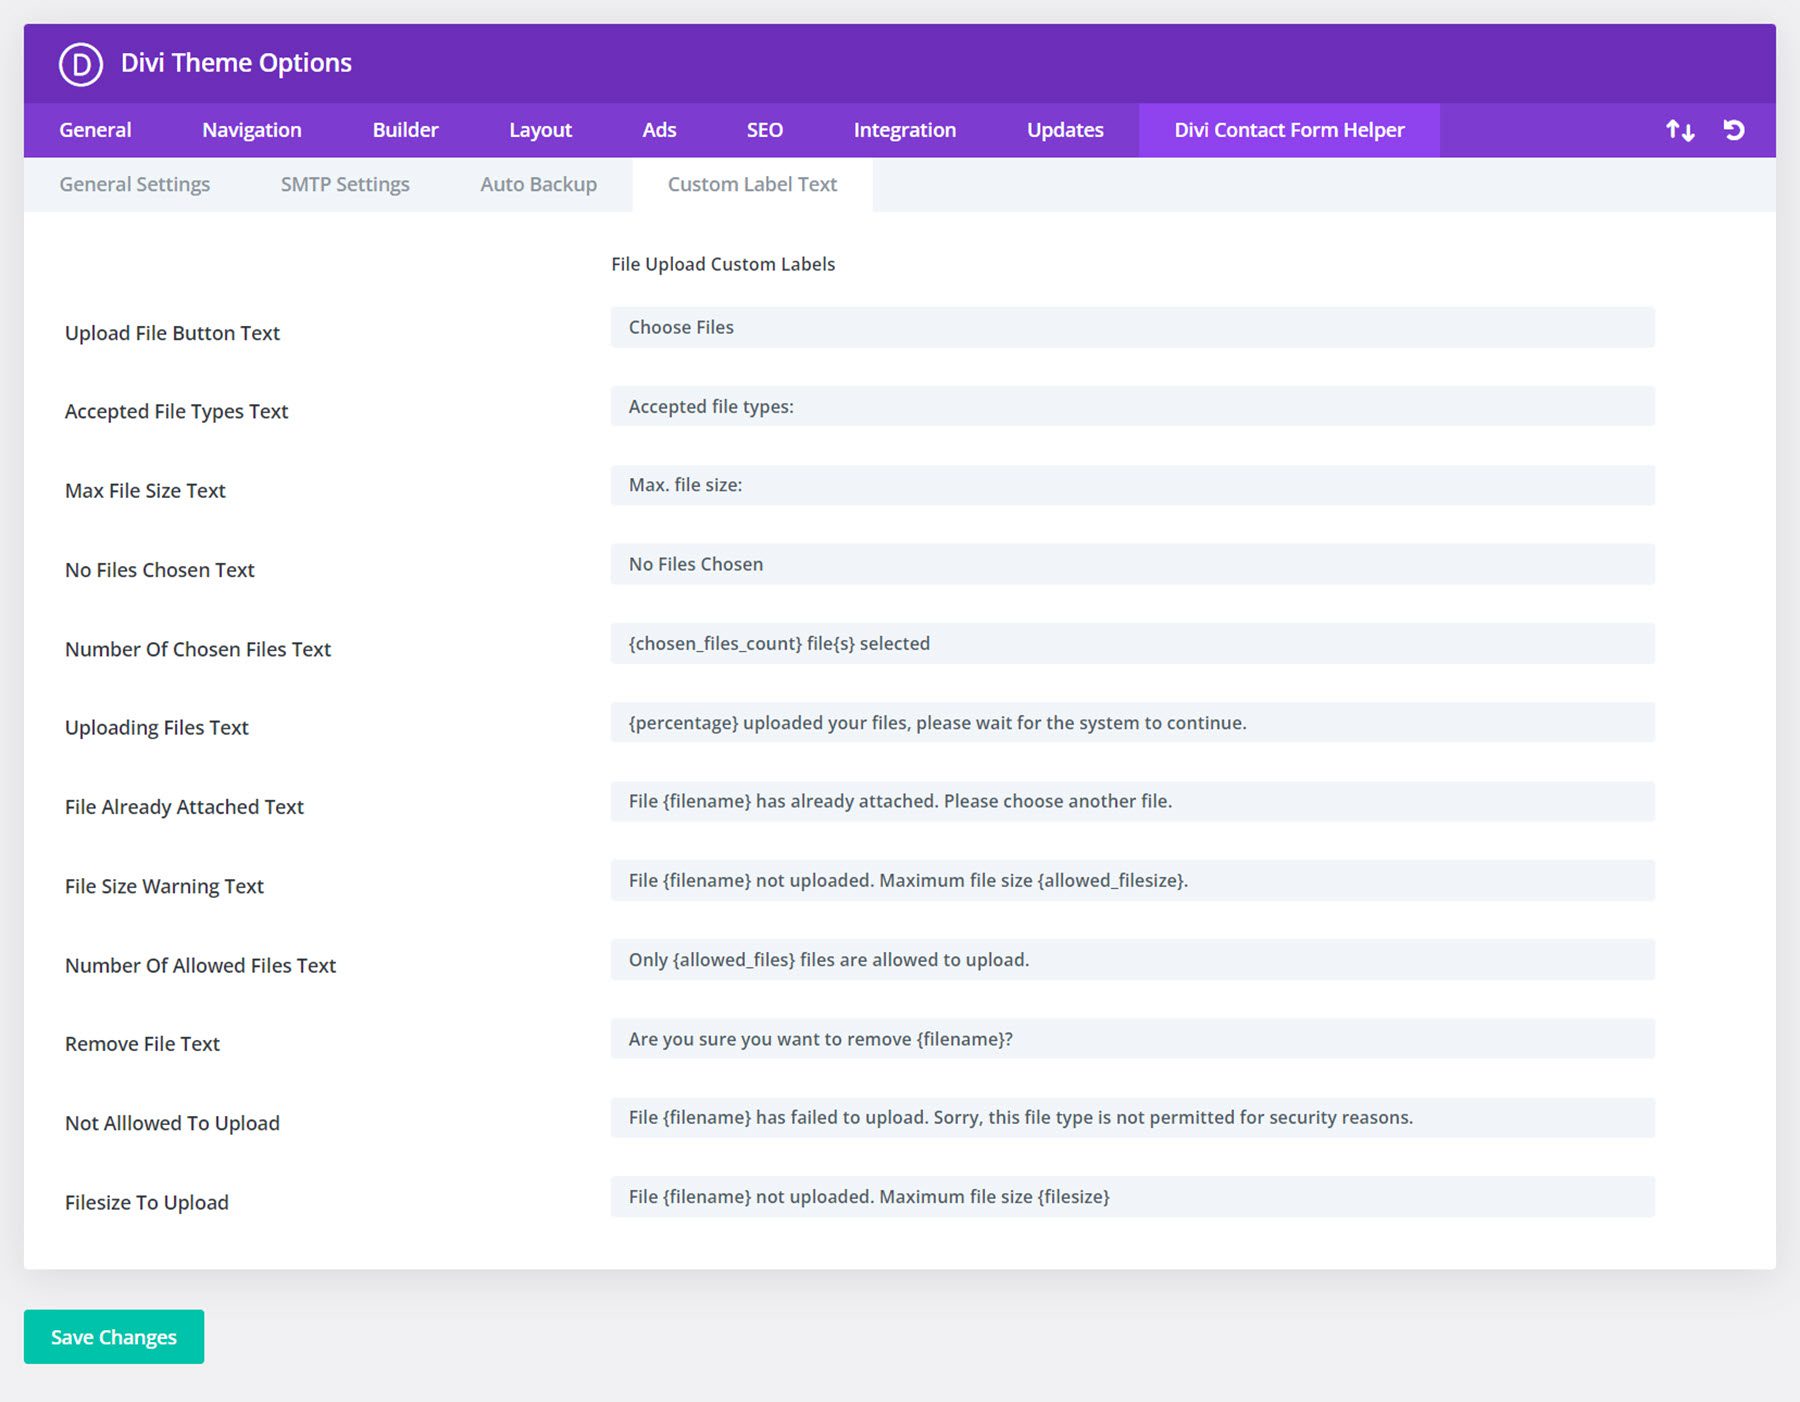Viewport: 1800px width, 1402px height.
Task: Open the Custom Label Text sub-tab
Action: pos(753,183)
